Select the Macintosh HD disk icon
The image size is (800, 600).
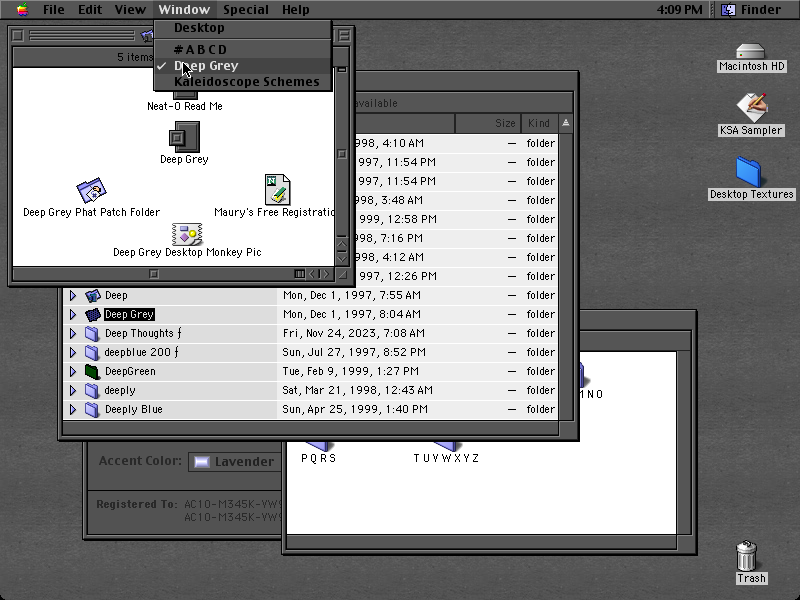pos(751,52)
